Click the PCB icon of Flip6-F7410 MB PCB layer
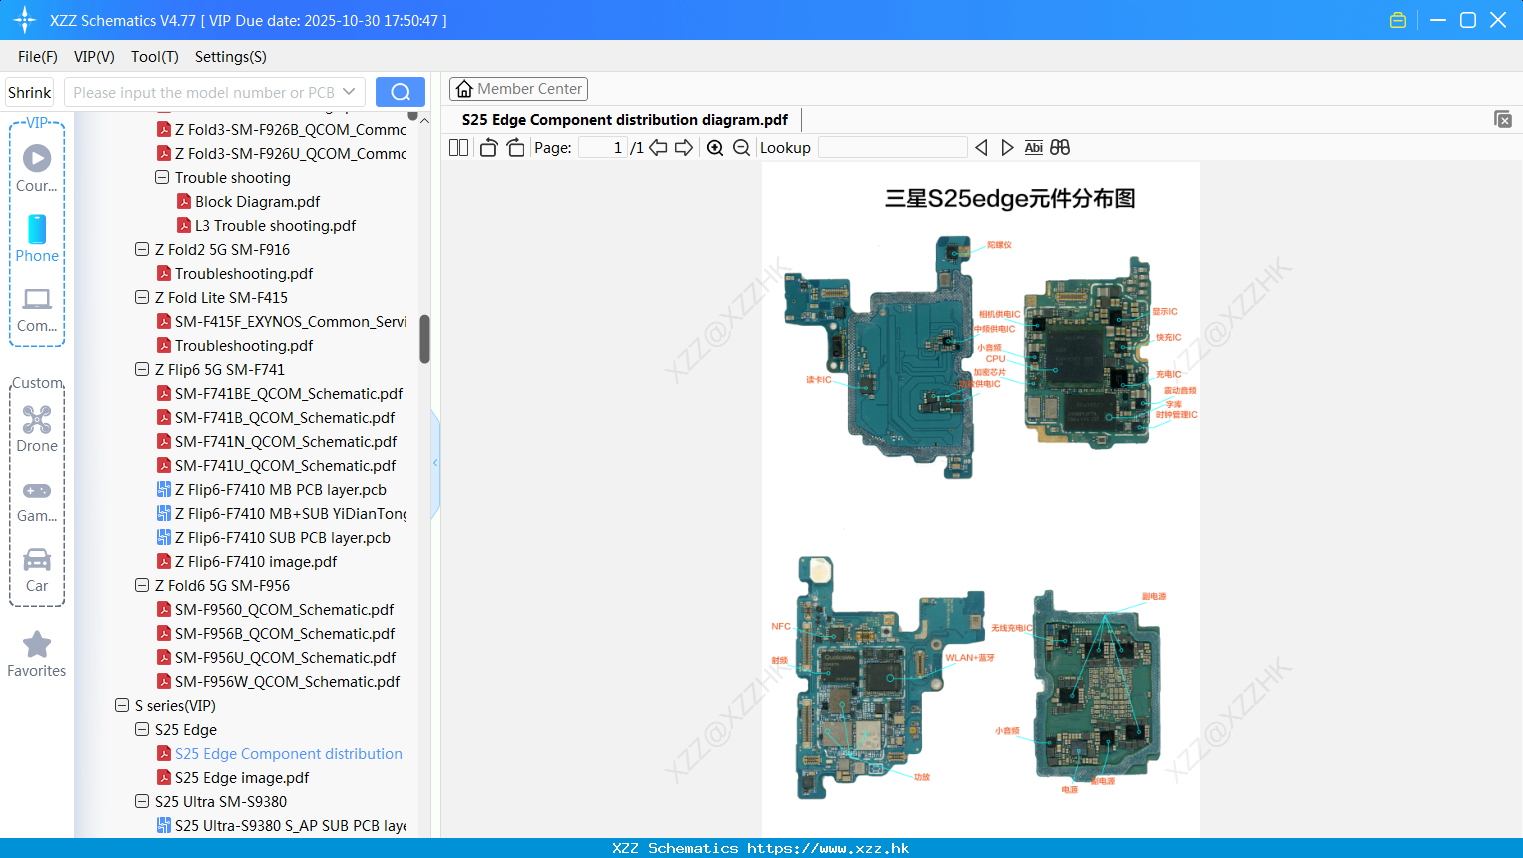 tap(164, 489)
